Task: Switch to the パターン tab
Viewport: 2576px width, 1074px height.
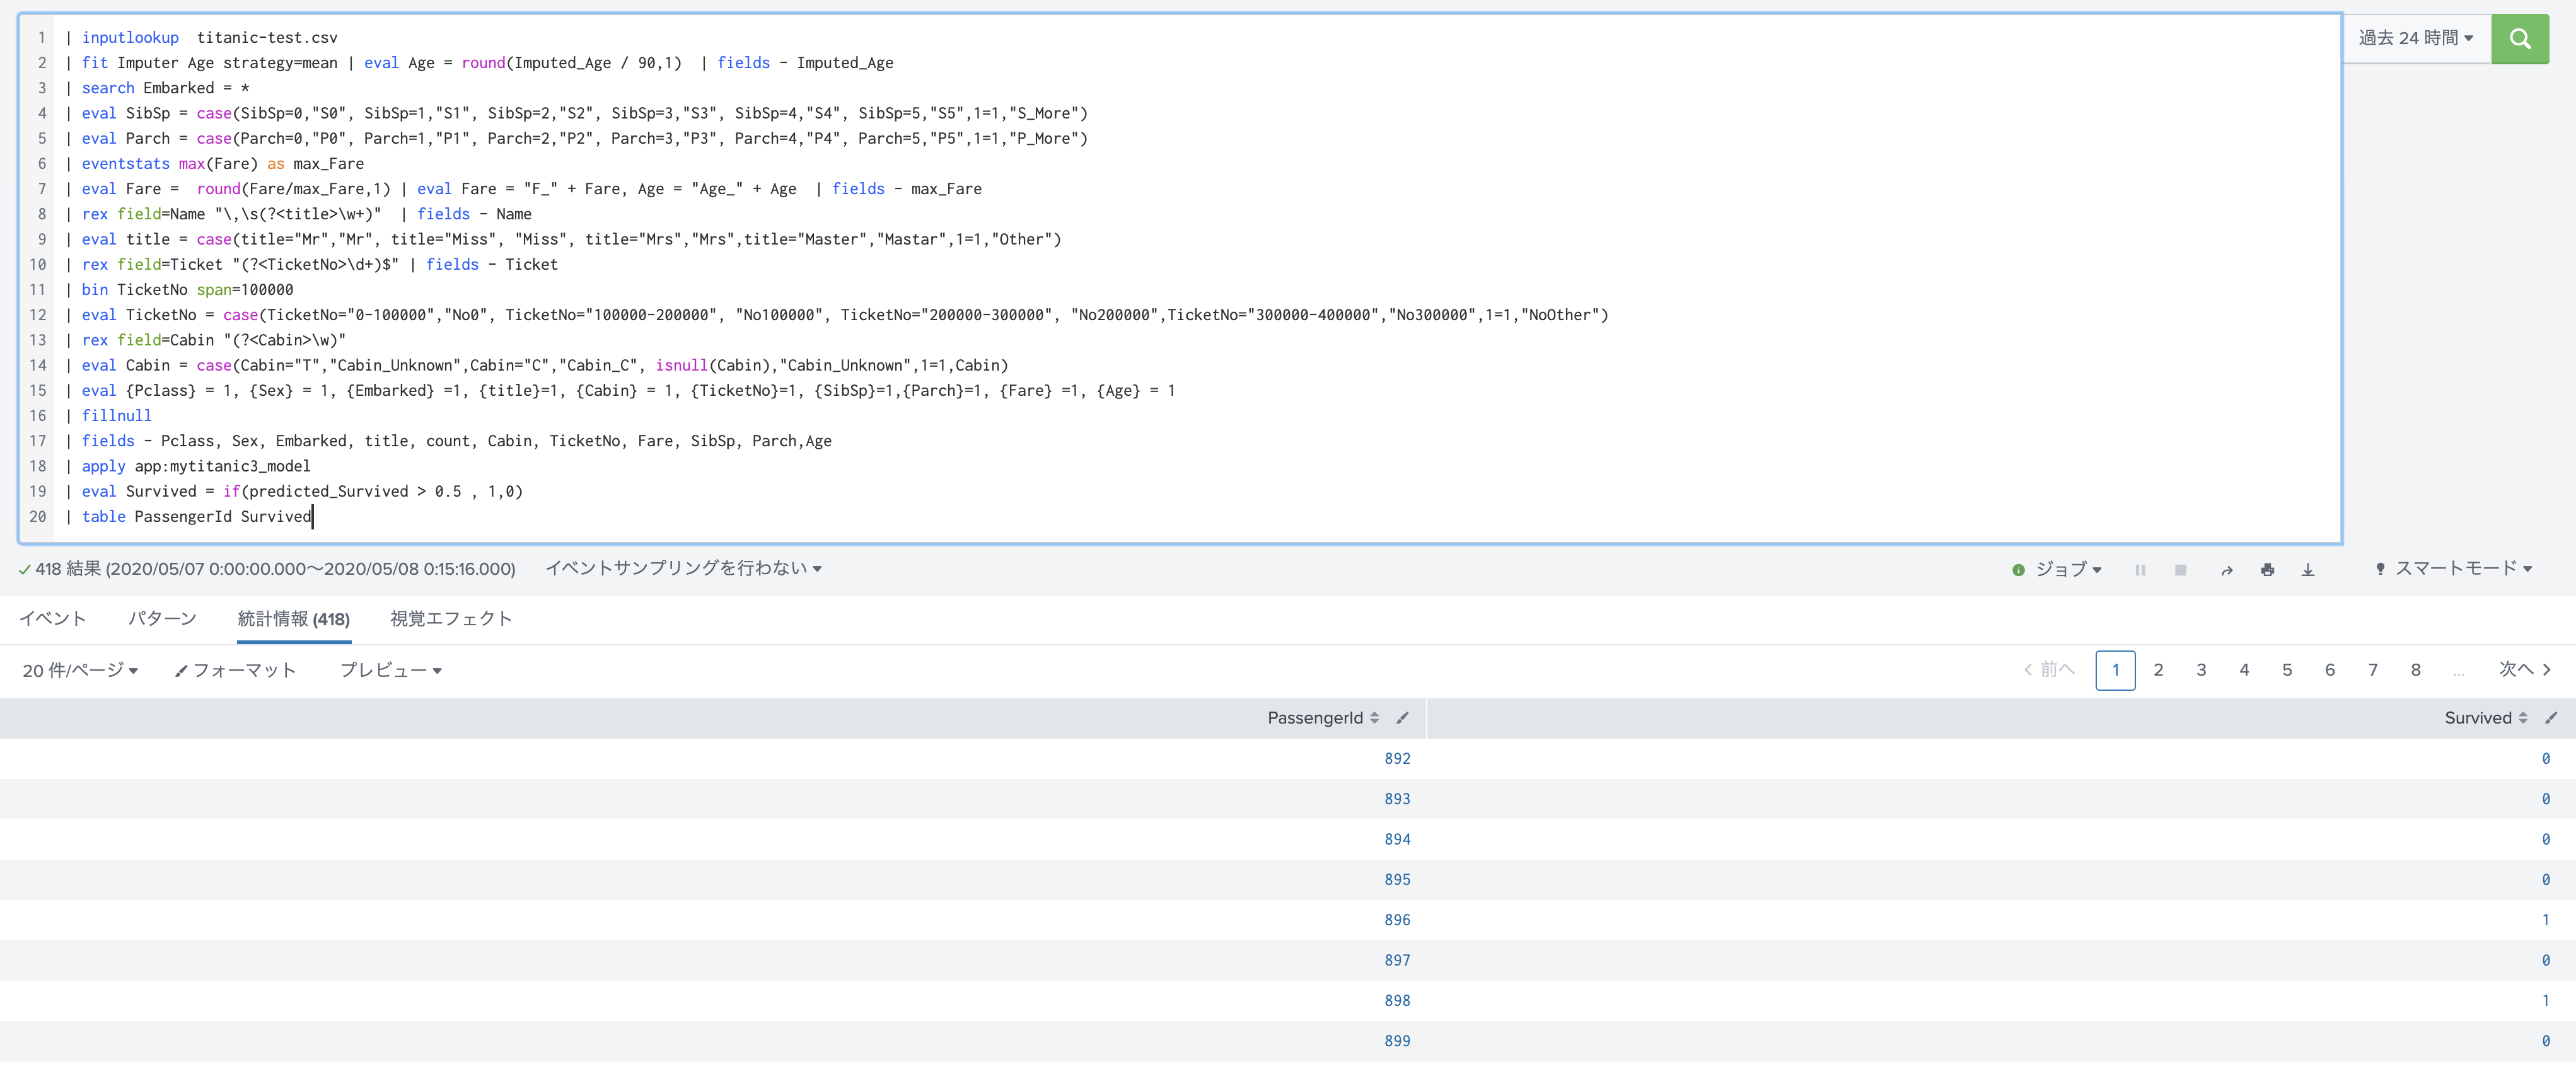Action: (162, 619)
